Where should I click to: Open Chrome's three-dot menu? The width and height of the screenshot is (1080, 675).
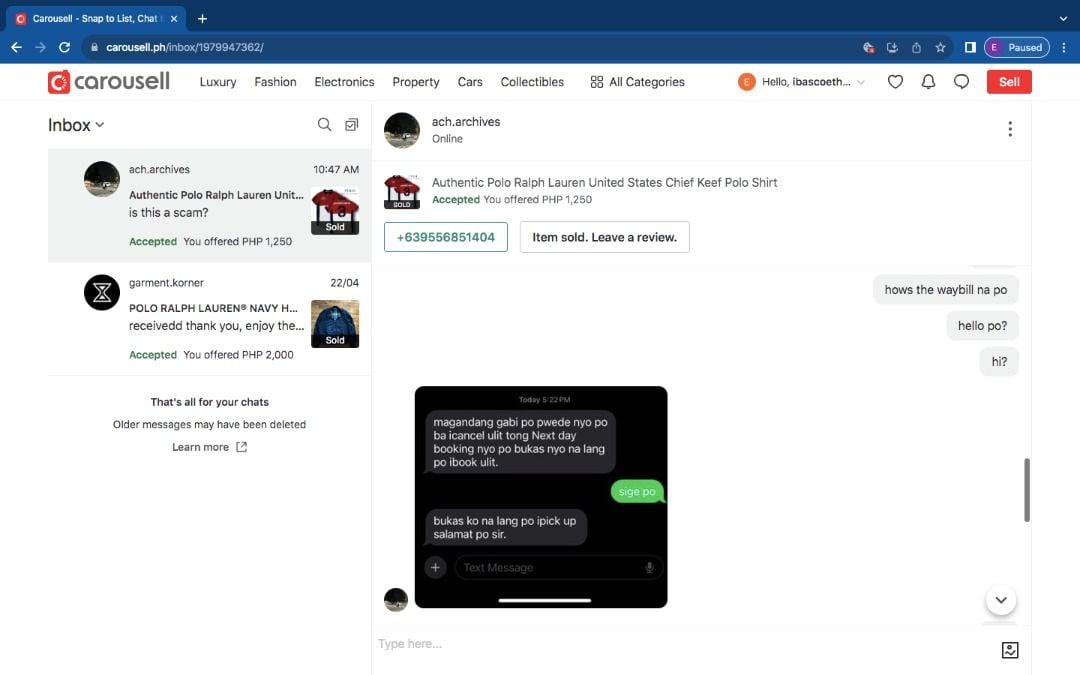point(1064,48)
